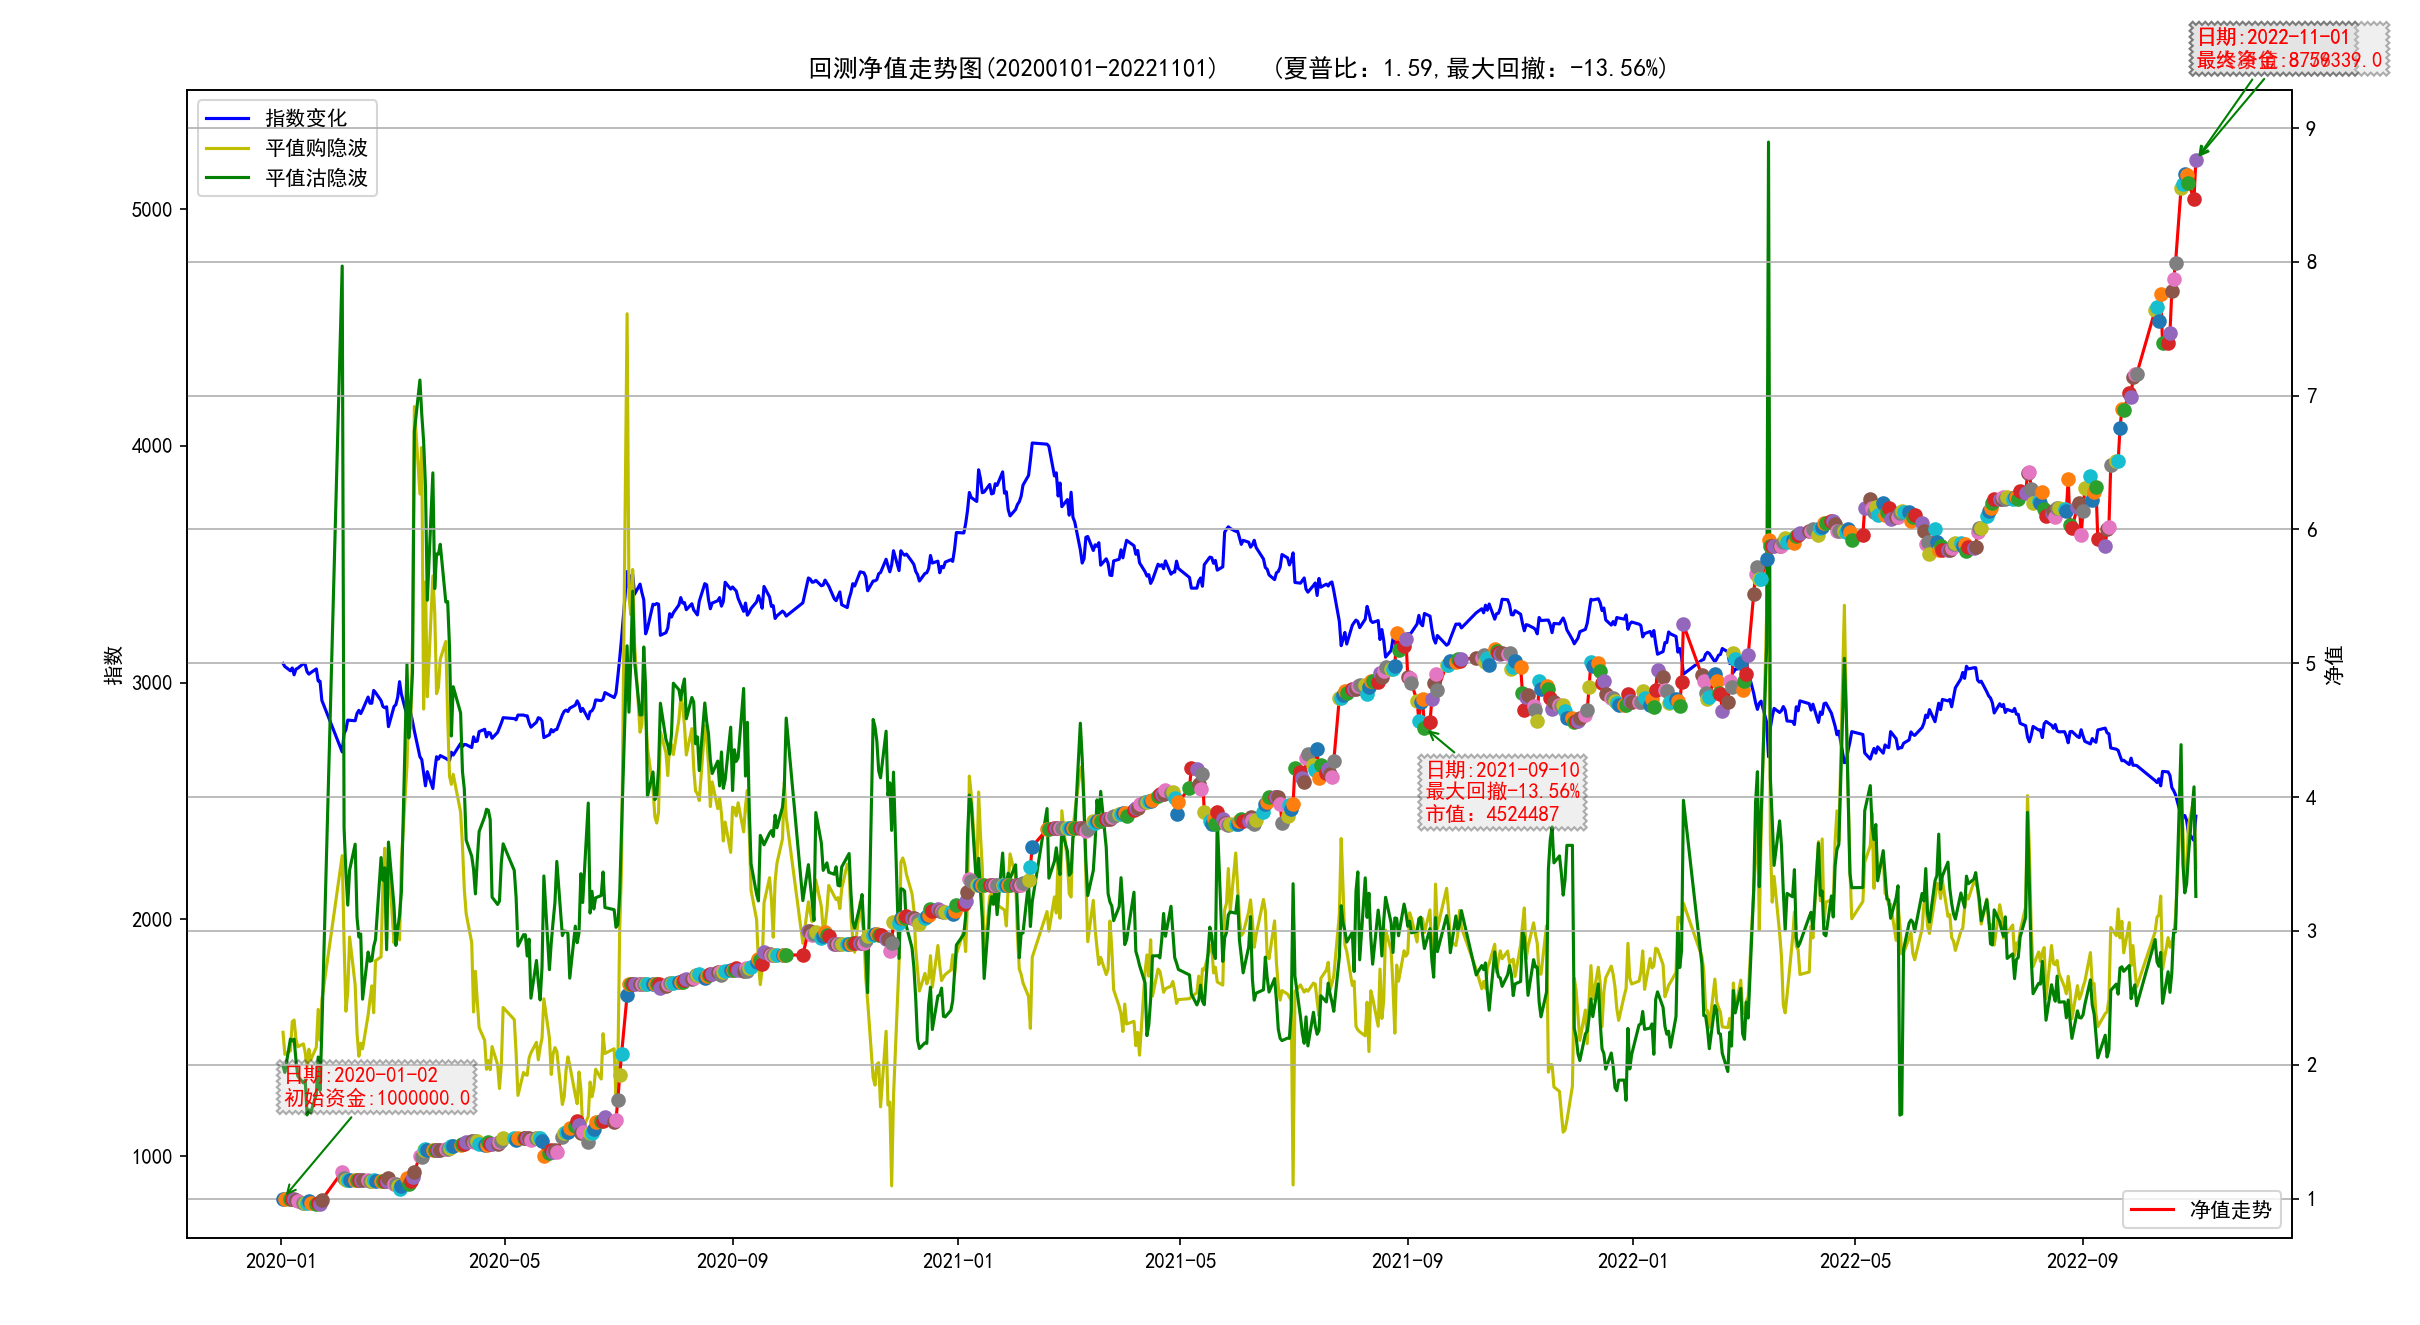Click the 2020-05 x-axis tick label
Image resolution: width=2420 pixels, height=1325 pixels.
click(504, 1261)
